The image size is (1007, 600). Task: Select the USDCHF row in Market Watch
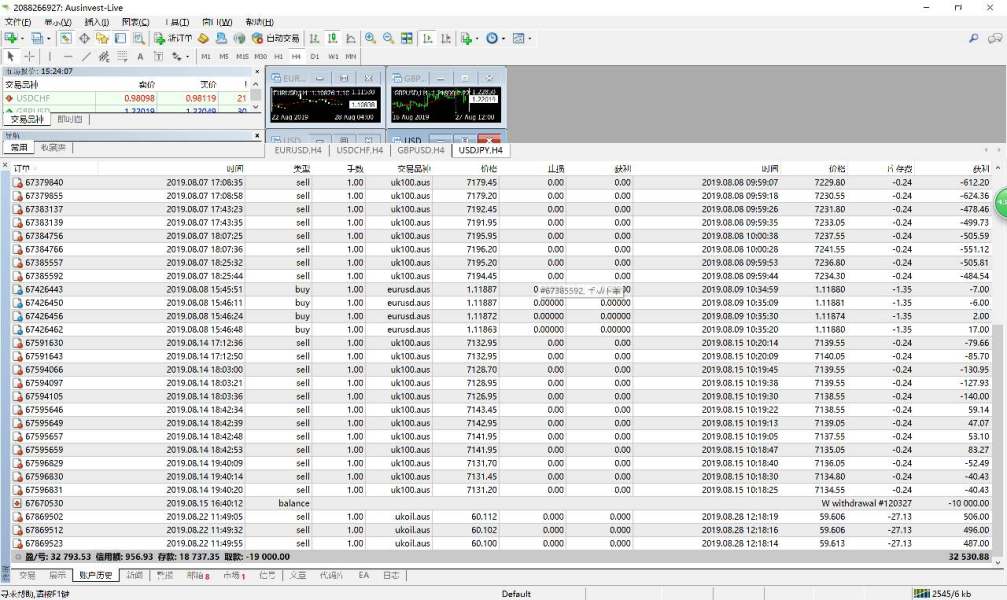coord(32,99)
